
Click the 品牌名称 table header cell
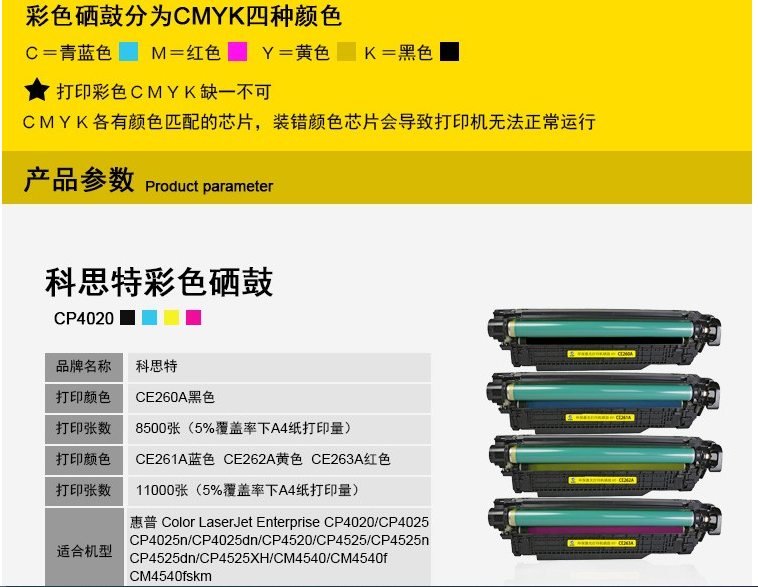pyautogui.click(x=84, y=367)
